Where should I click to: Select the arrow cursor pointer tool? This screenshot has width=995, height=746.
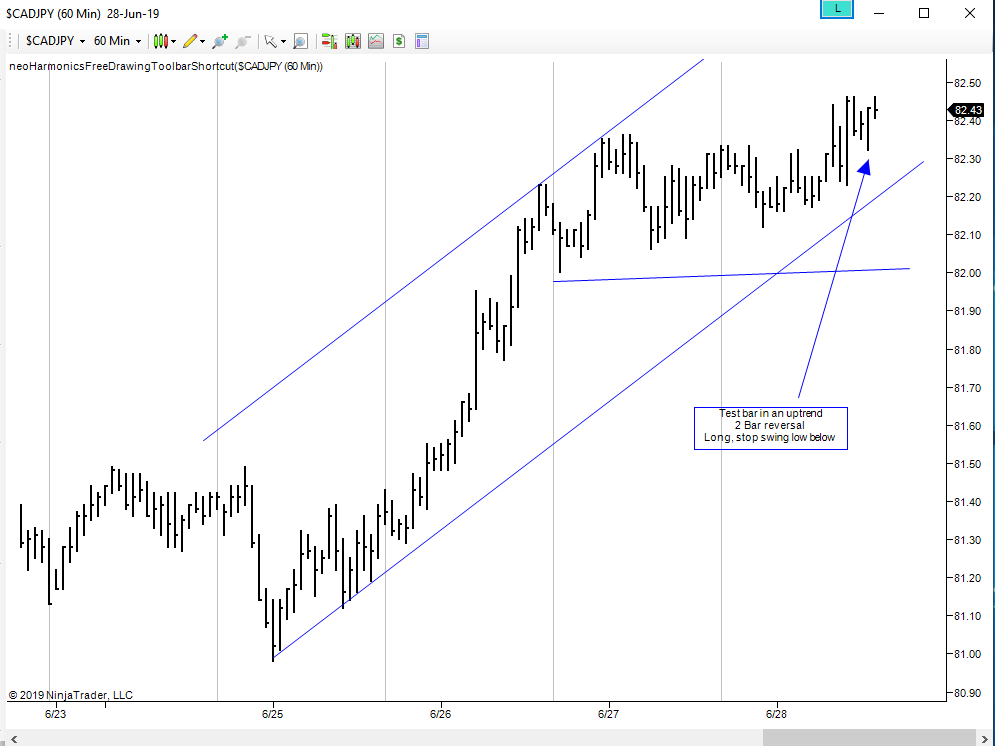pos(270,41)
